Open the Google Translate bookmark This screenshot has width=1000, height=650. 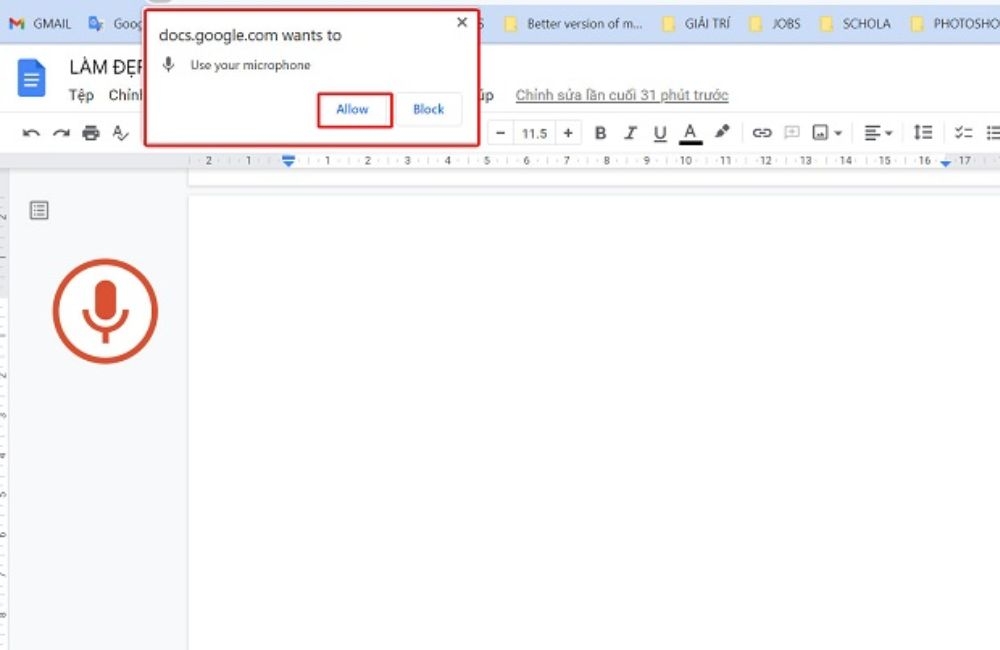pyautogui.click(x=115, y=24)
